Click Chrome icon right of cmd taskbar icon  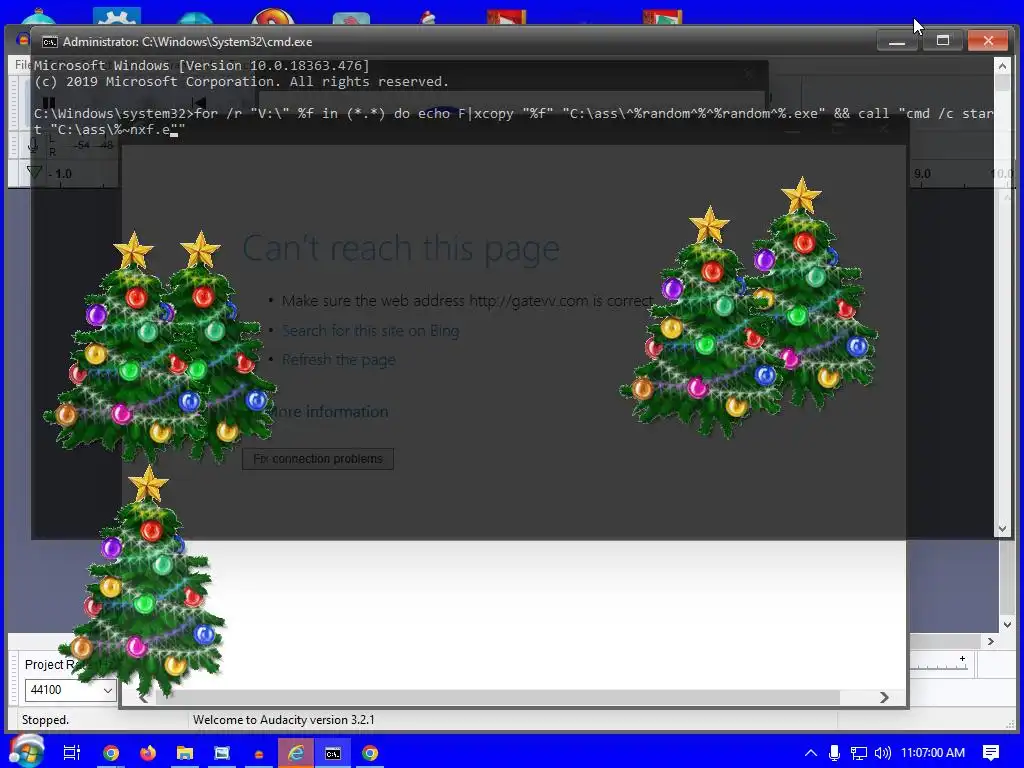[x=370, y=753]
